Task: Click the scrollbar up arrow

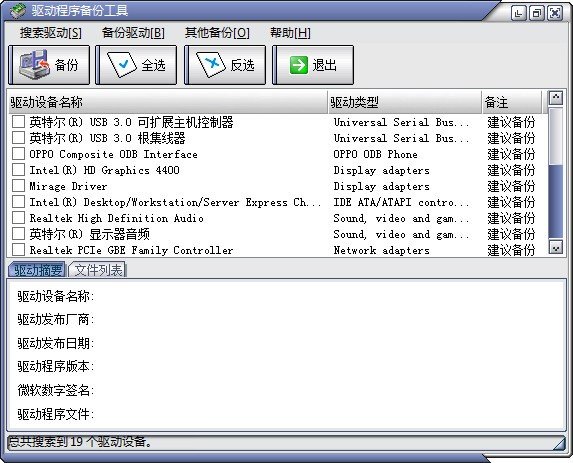Action: coord(555,98)
